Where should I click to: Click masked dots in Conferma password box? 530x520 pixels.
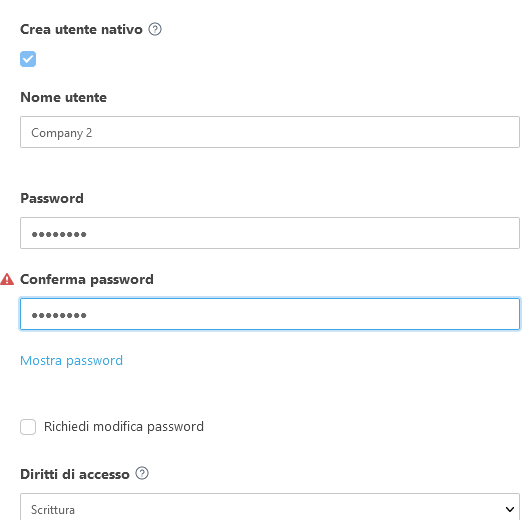click(x=59, y=315)
